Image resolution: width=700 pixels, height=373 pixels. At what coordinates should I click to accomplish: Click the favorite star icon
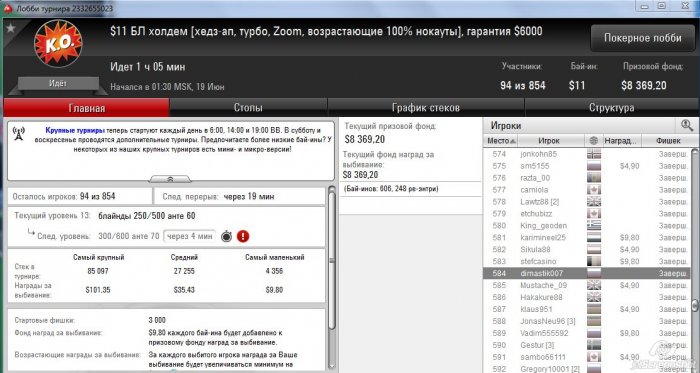point(11,28)
